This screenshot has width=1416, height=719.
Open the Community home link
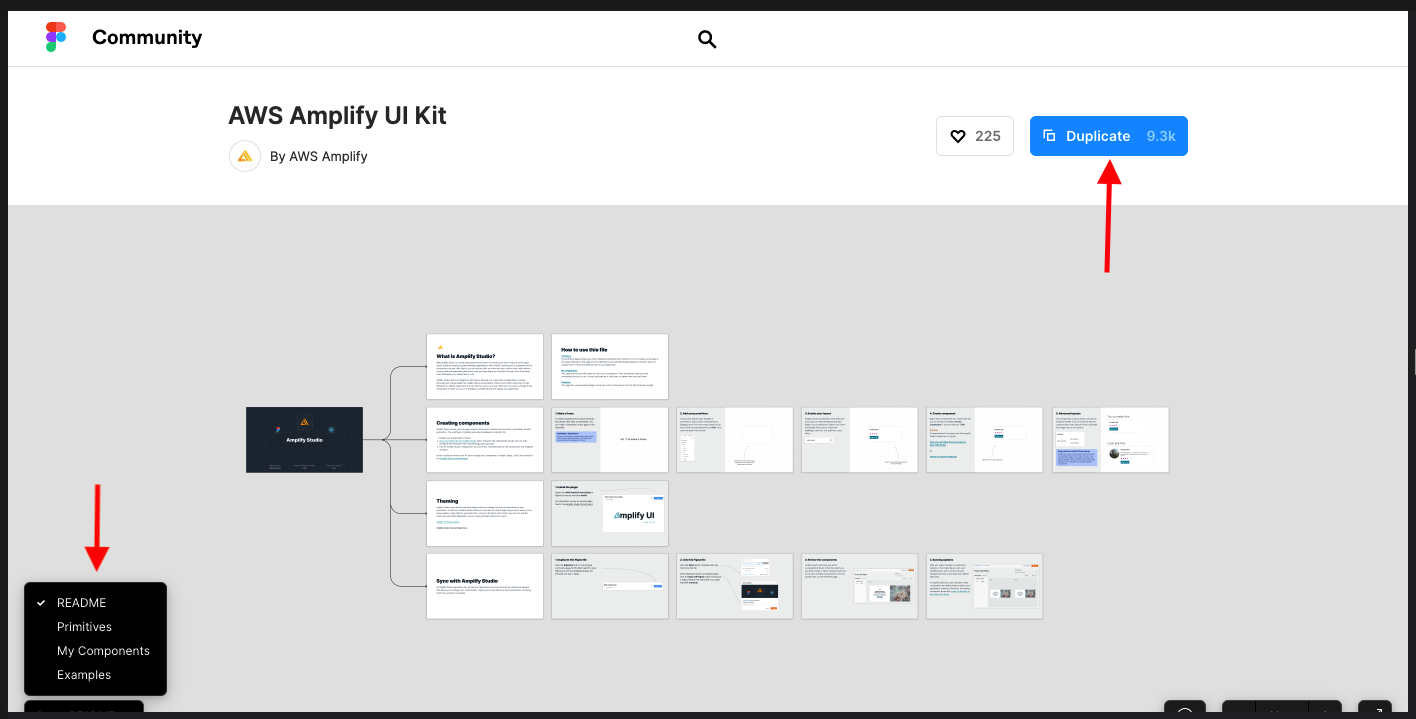pos(147,38)
